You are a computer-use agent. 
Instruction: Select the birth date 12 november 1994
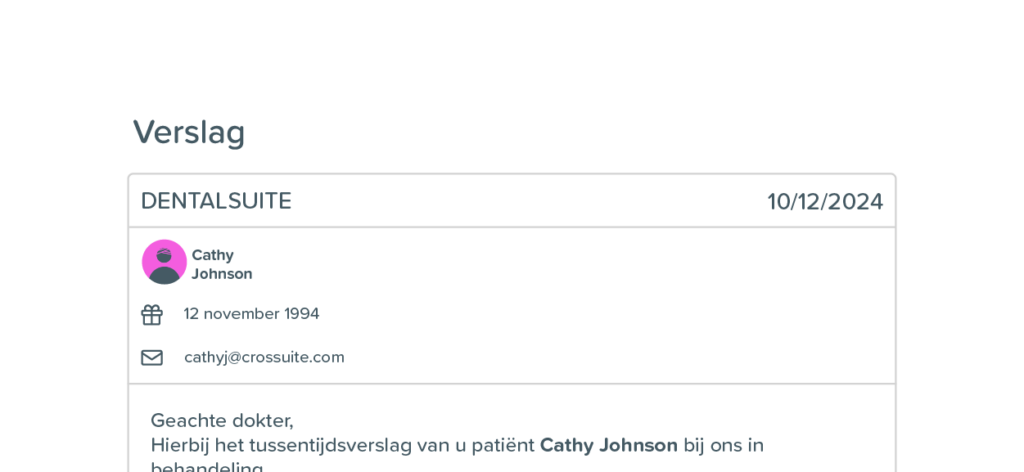pos(251,314)
